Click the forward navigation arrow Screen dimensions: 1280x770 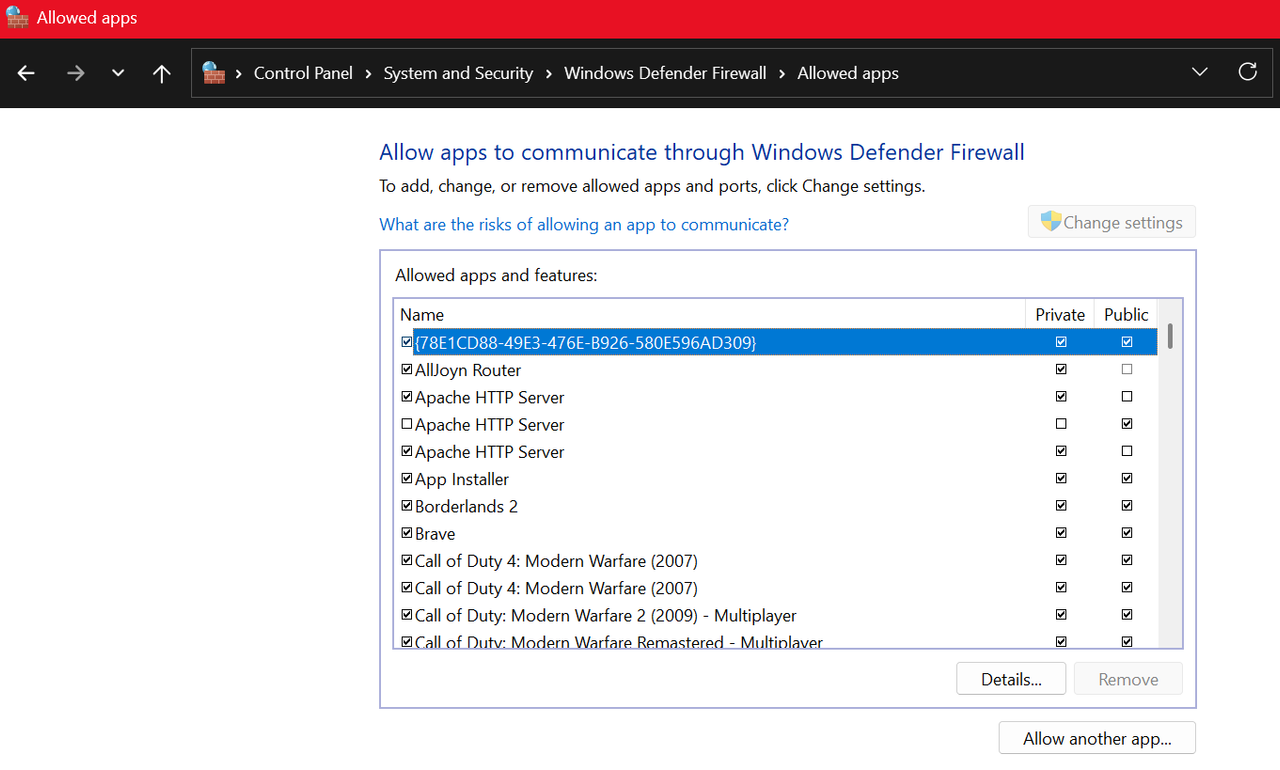coord(75,73)
